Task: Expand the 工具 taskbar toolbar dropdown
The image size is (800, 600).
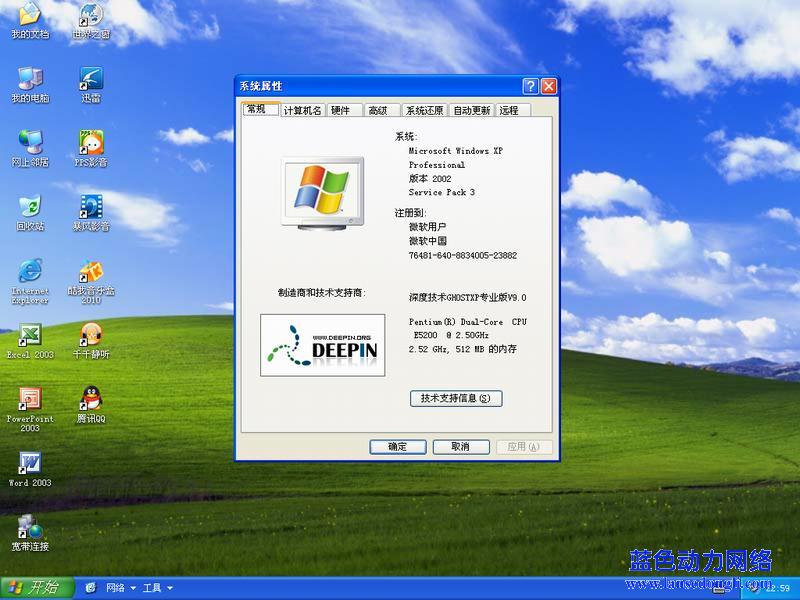Action: tap(169, 588)
